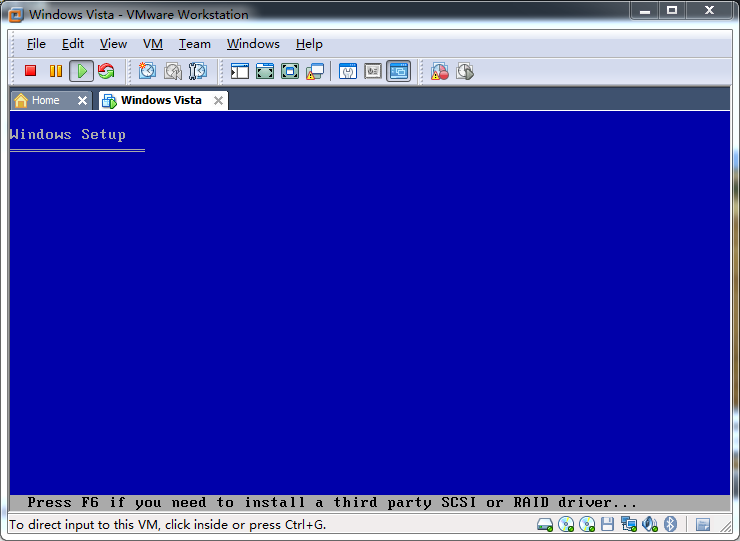Image resolution: width=740 pixels, height=541 pixels.
Task: Show the summary view with wrench icon
Action: [x=348, y=71]
